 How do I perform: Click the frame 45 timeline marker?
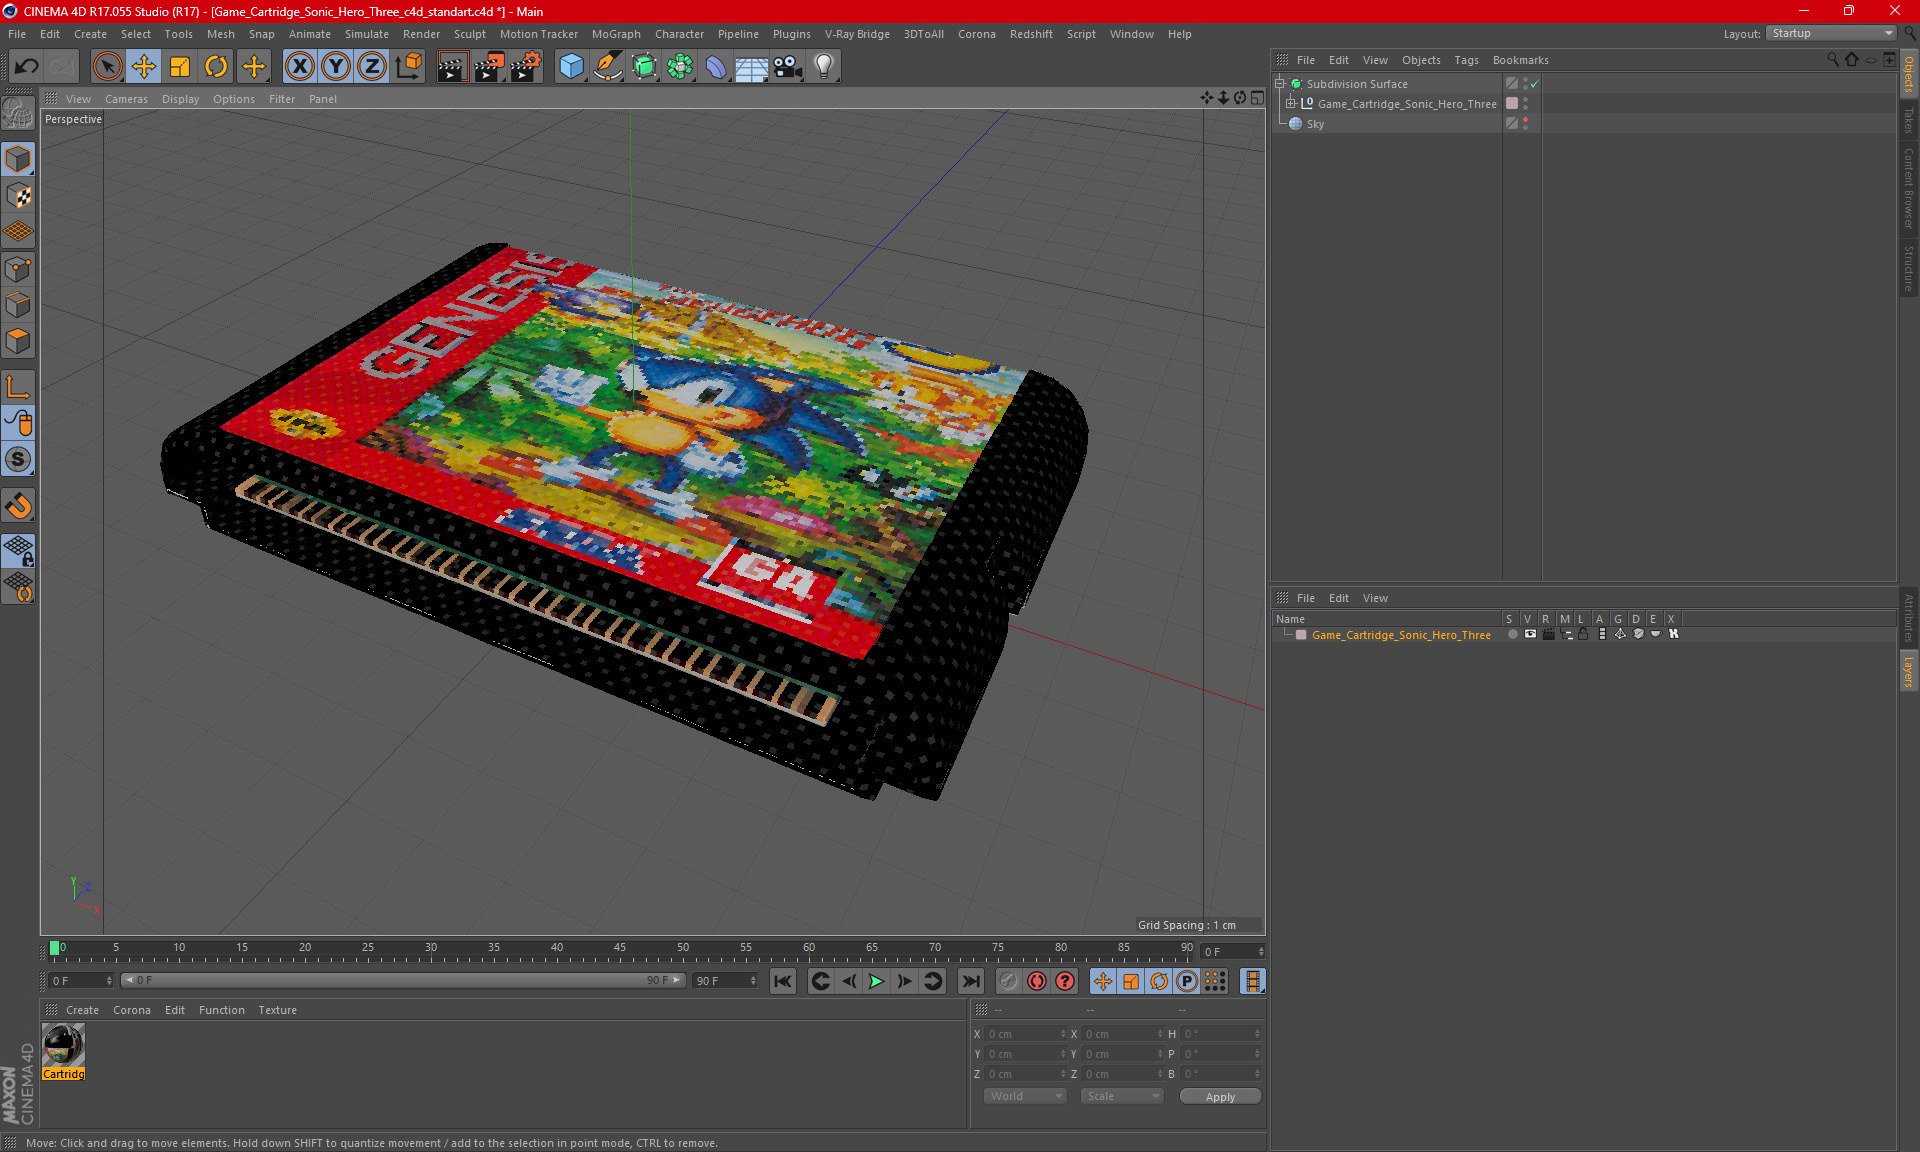(620, 948)
